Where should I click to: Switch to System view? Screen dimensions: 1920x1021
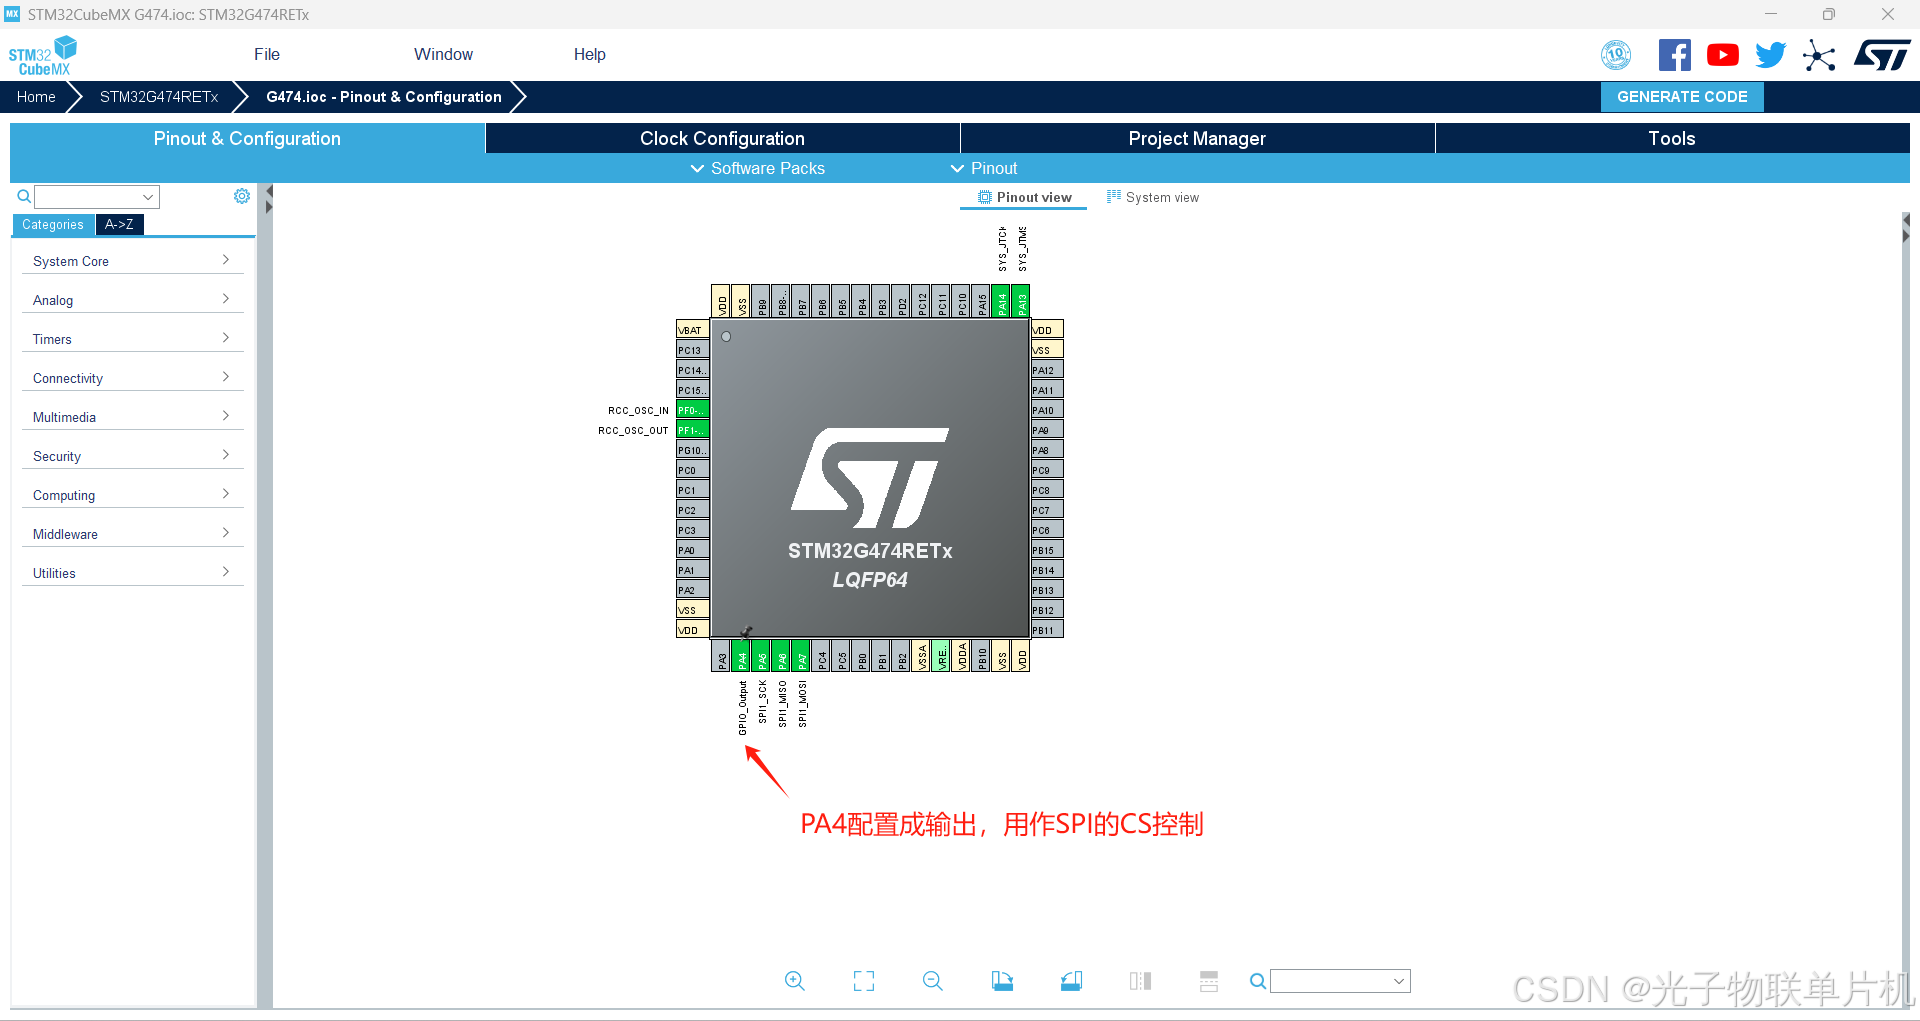(x=1152, y=197)
